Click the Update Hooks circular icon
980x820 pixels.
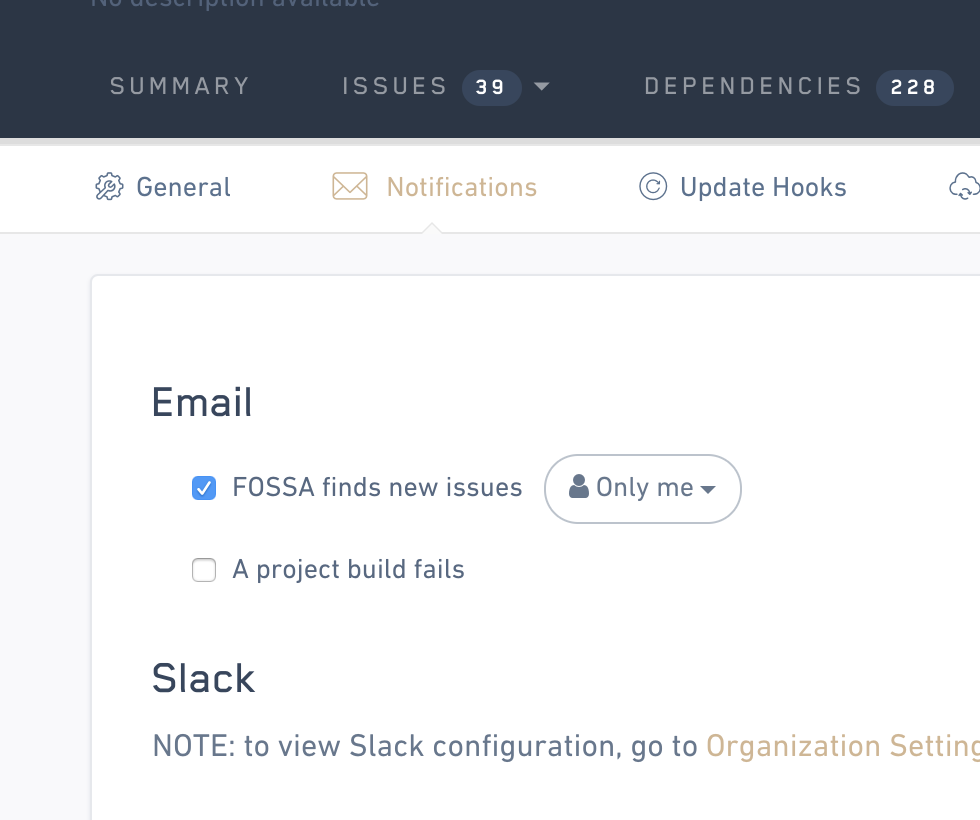click(x=653, y=187)
